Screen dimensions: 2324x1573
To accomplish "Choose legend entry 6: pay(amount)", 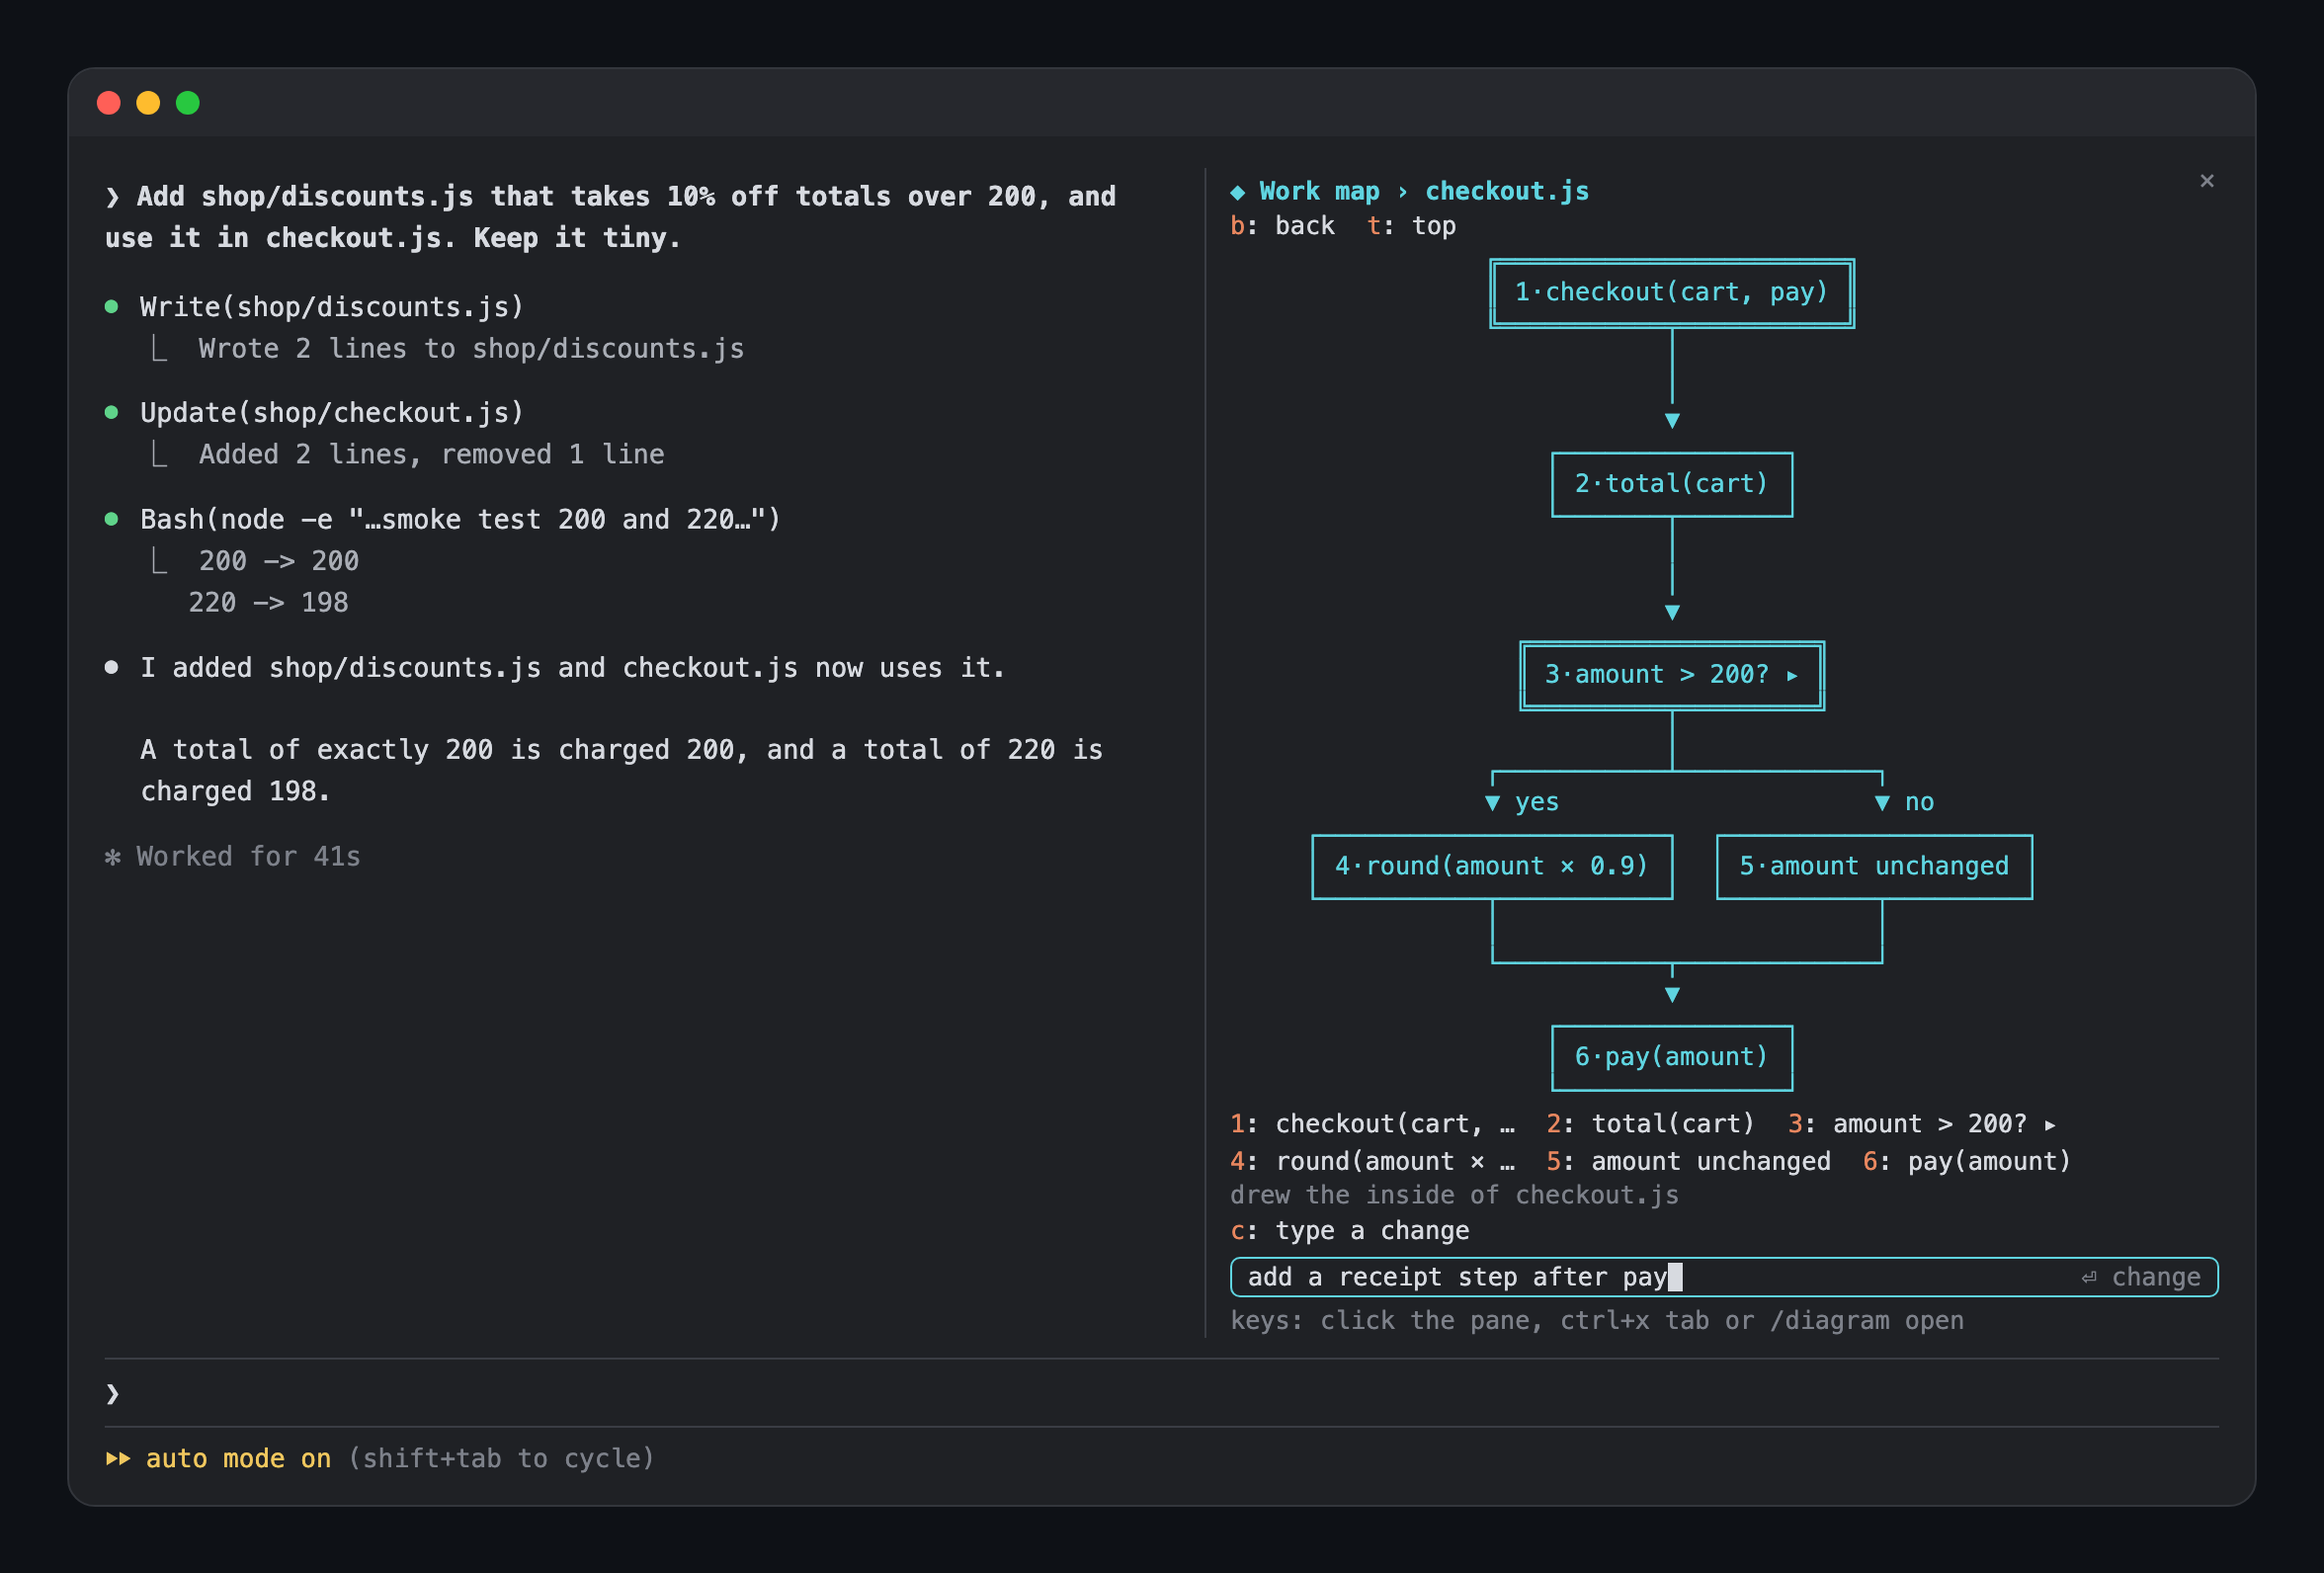I will point(1966,1162).
